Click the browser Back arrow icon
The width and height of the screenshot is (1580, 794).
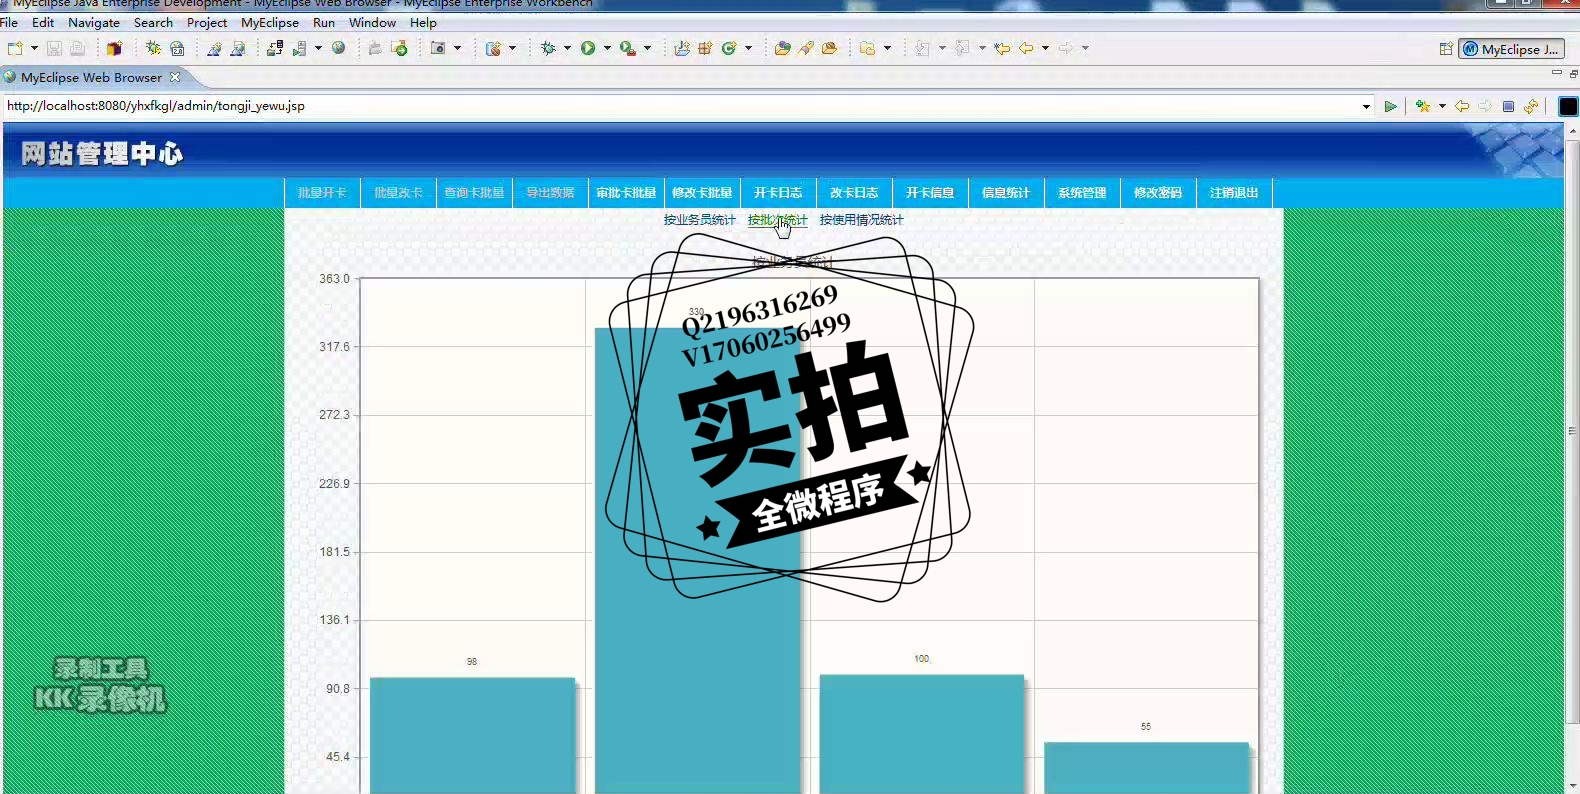pos(1462,106)
